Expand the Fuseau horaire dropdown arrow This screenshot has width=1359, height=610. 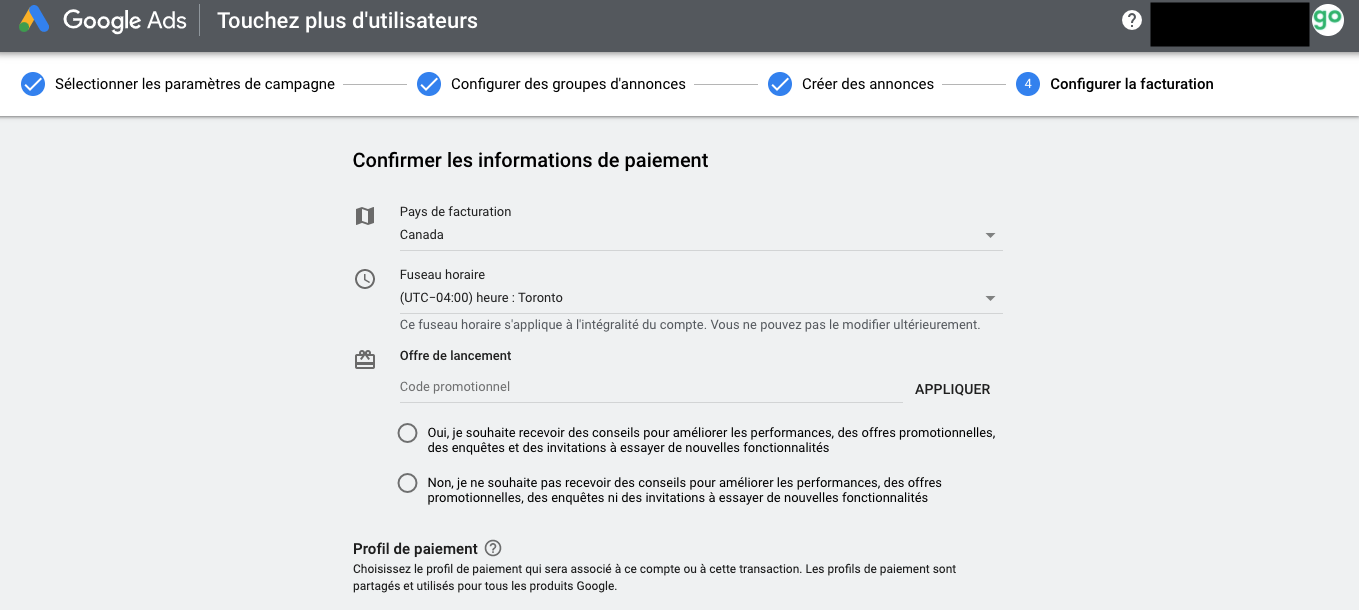click(990, 298)
